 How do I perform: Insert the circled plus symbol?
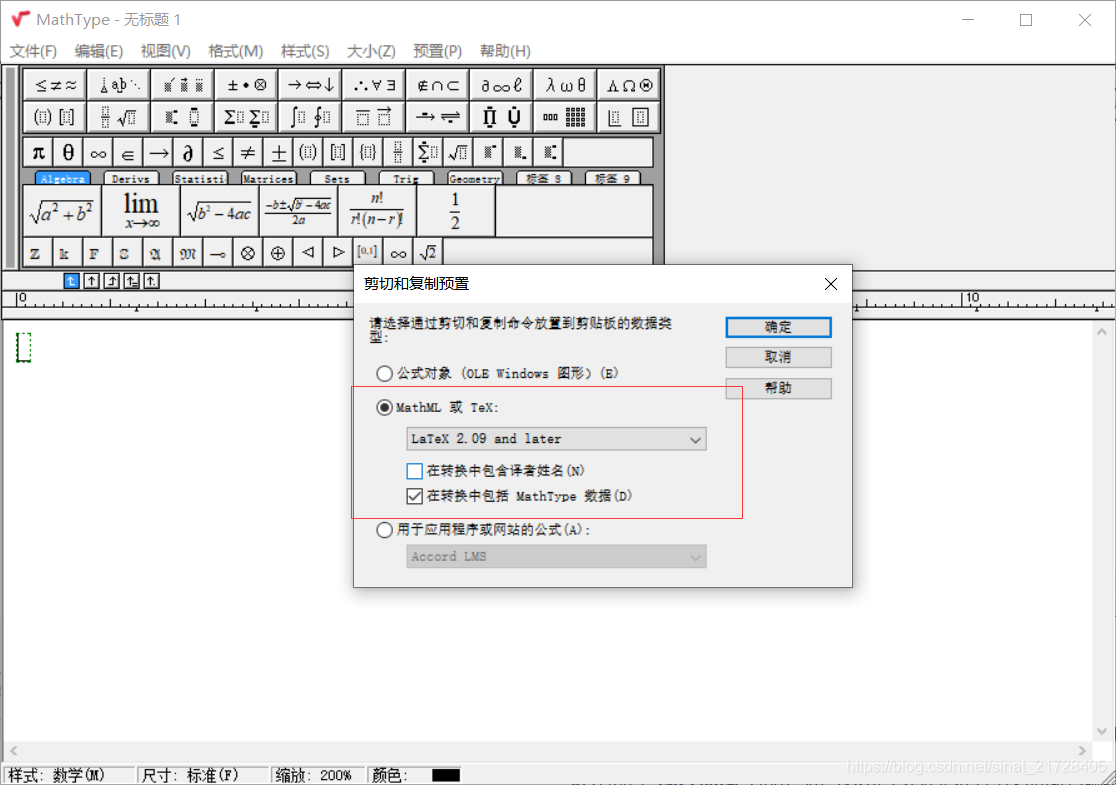tap(278, 253)
